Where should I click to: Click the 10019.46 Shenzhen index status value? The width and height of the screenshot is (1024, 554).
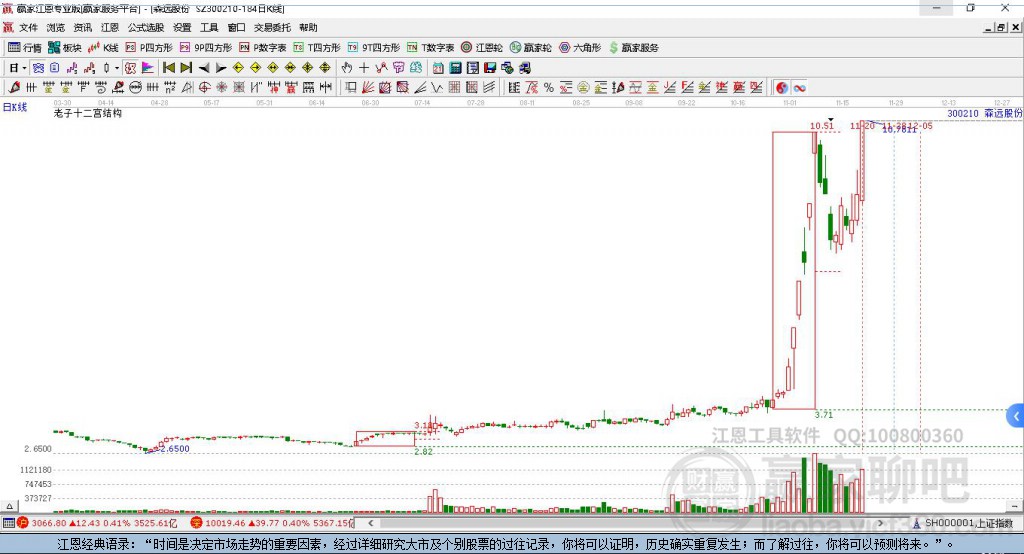coord(225,523)
